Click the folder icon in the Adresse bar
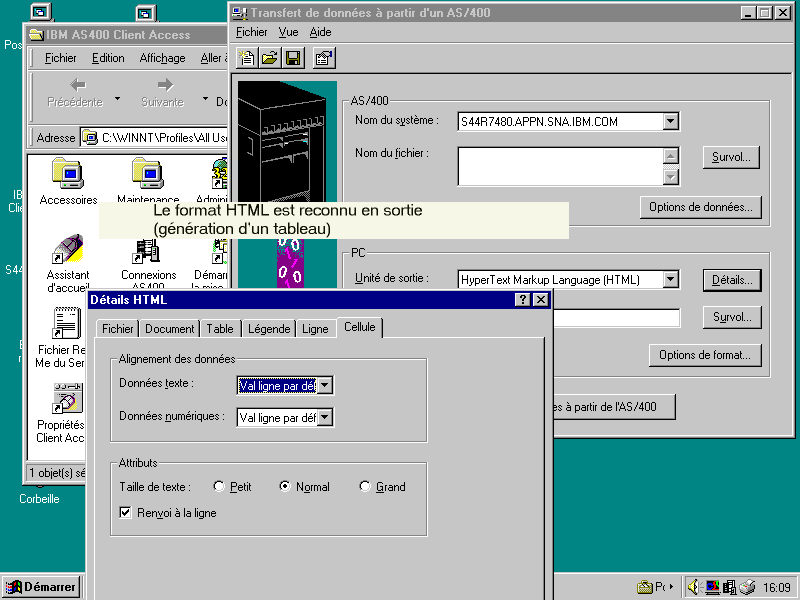Screen dimensions: 800x600 click(90, 137)
